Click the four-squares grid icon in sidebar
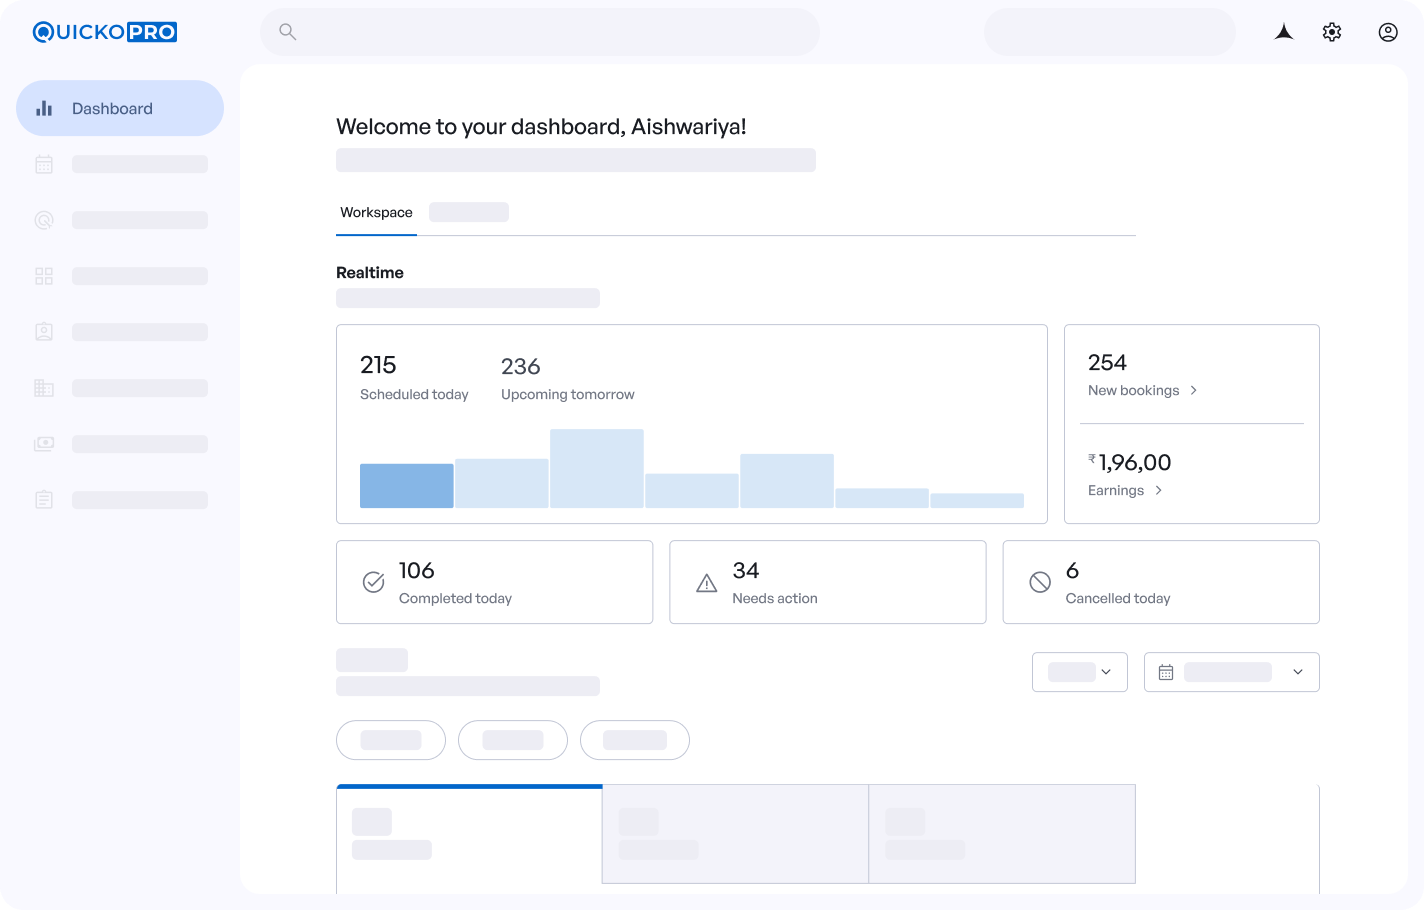Screen dimensions: 1424x910 tap(44, 276)
